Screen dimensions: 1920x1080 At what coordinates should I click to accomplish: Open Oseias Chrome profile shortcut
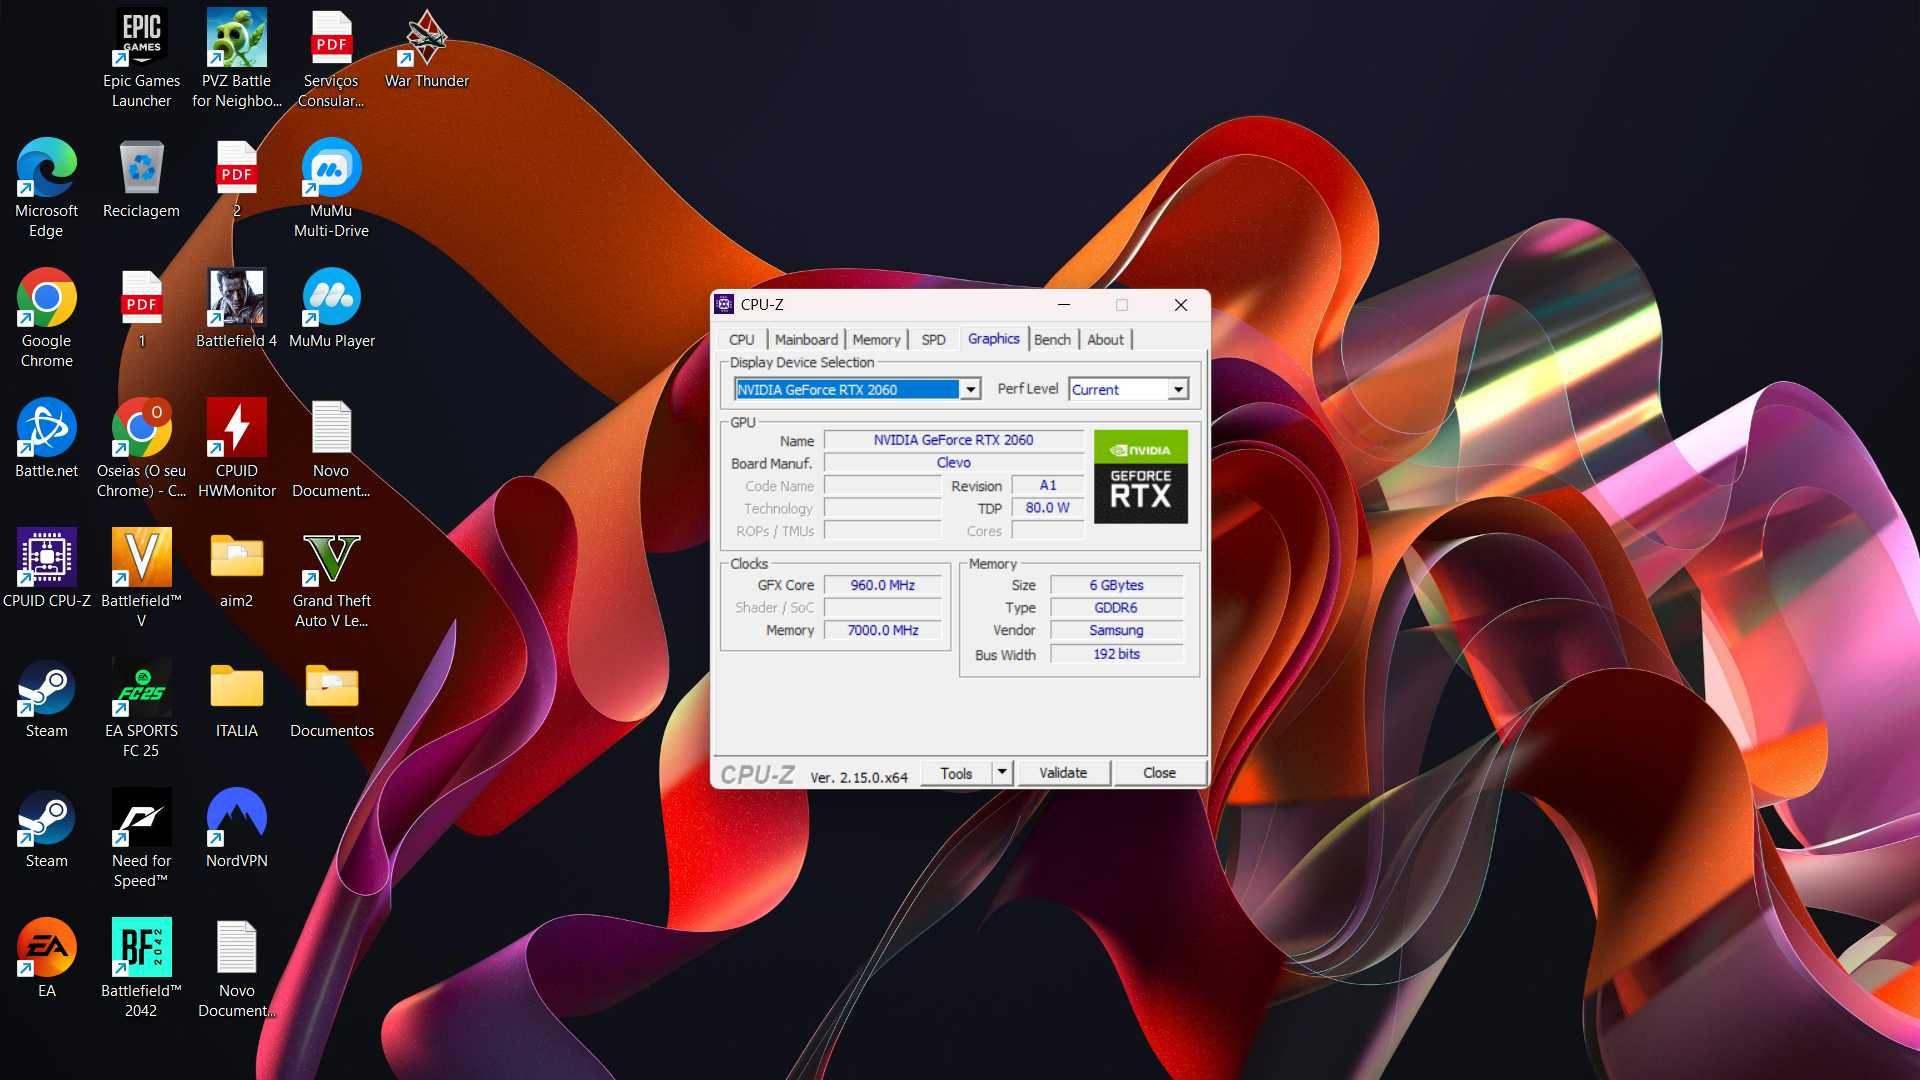point(141,448)
